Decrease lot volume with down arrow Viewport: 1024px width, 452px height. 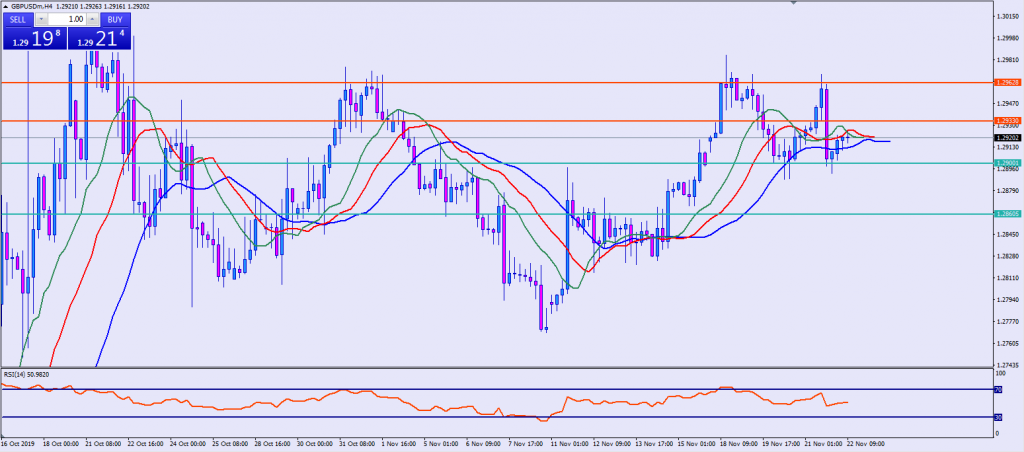(x=43, y=19)
